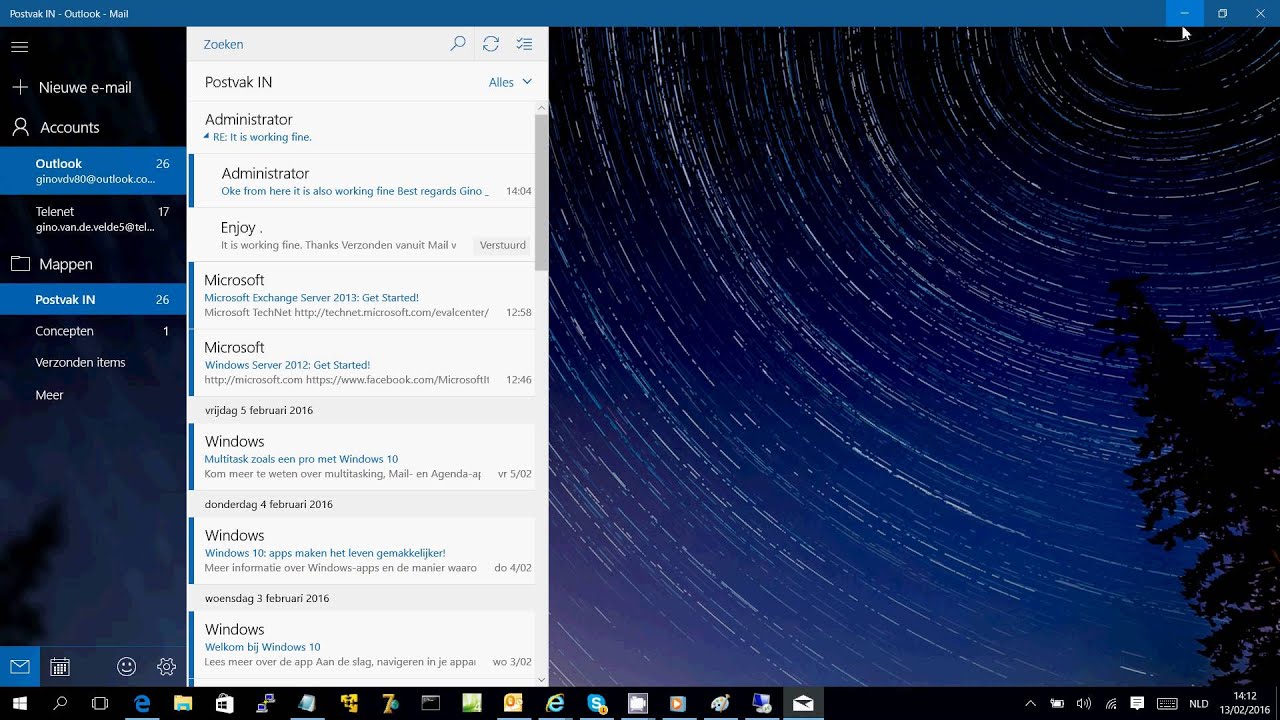
Task: Click the search magnifier icon
Action: tap(458, 44)
